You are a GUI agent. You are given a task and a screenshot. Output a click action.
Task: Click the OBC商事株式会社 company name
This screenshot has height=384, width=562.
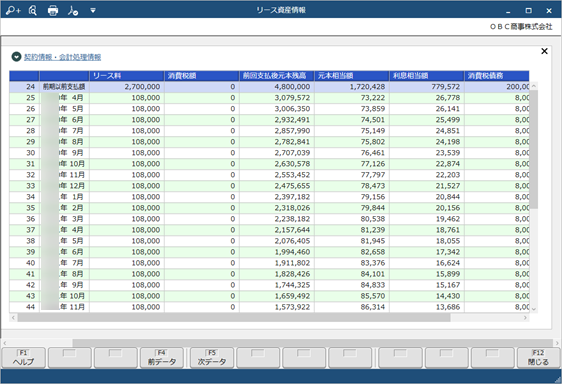521,27
